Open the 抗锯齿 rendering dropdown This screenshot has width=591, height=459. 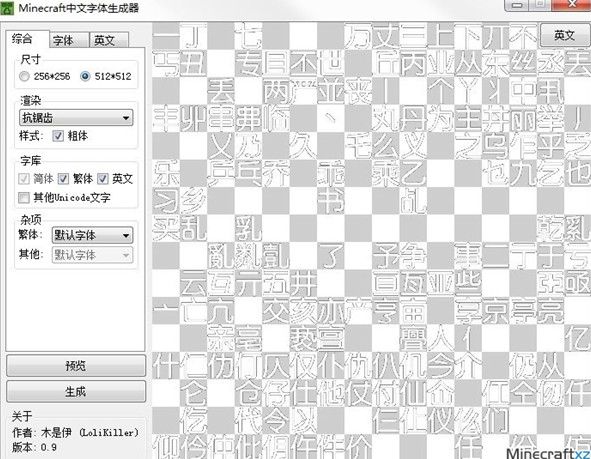coord(76,118)
